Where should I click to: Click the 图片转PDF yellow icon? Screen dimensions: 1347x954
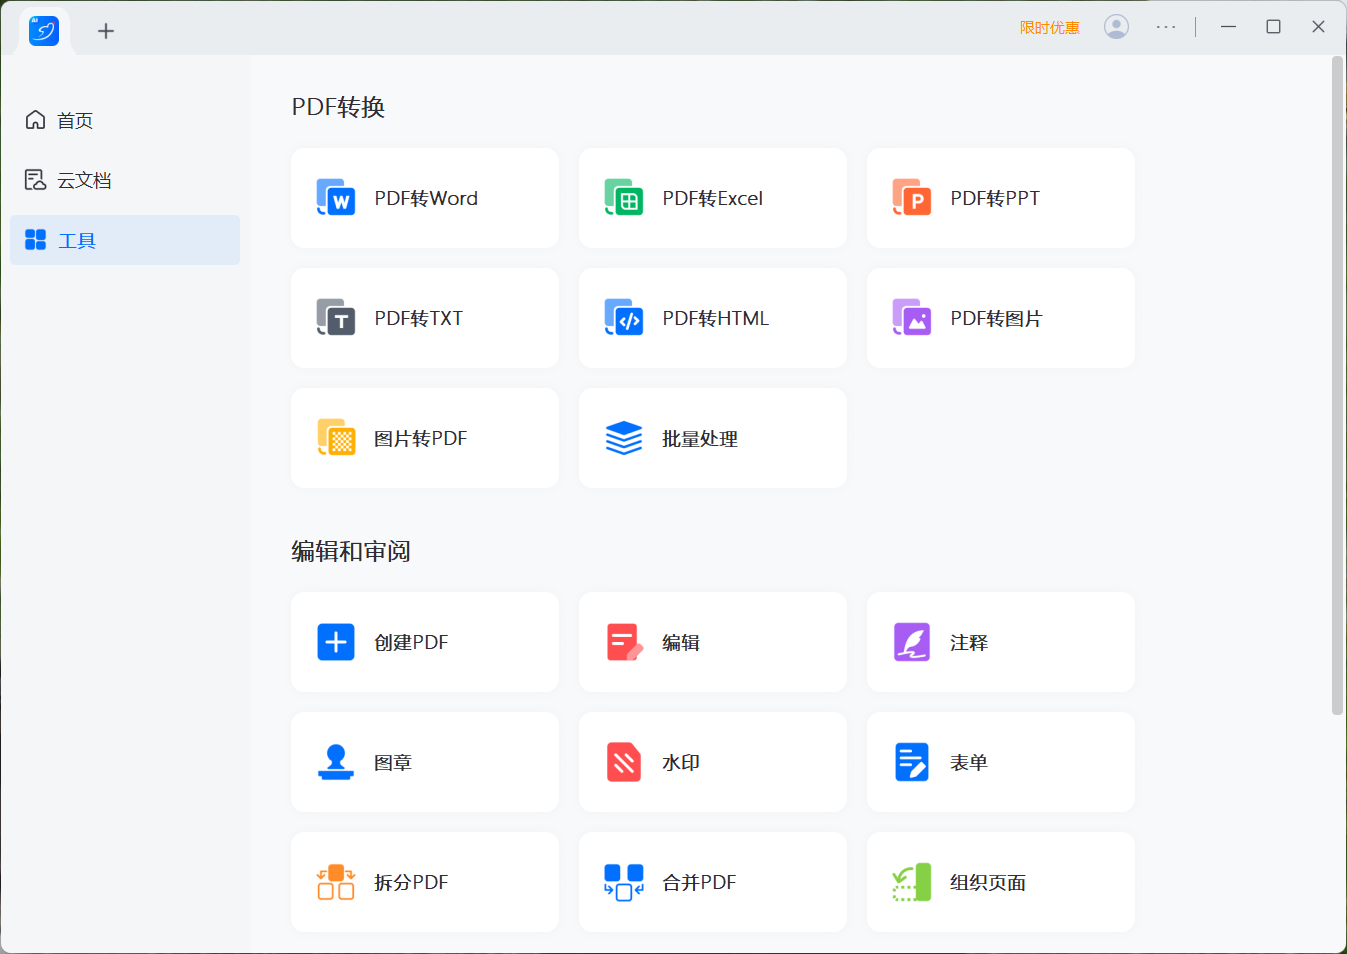click(x=336, y=438)
